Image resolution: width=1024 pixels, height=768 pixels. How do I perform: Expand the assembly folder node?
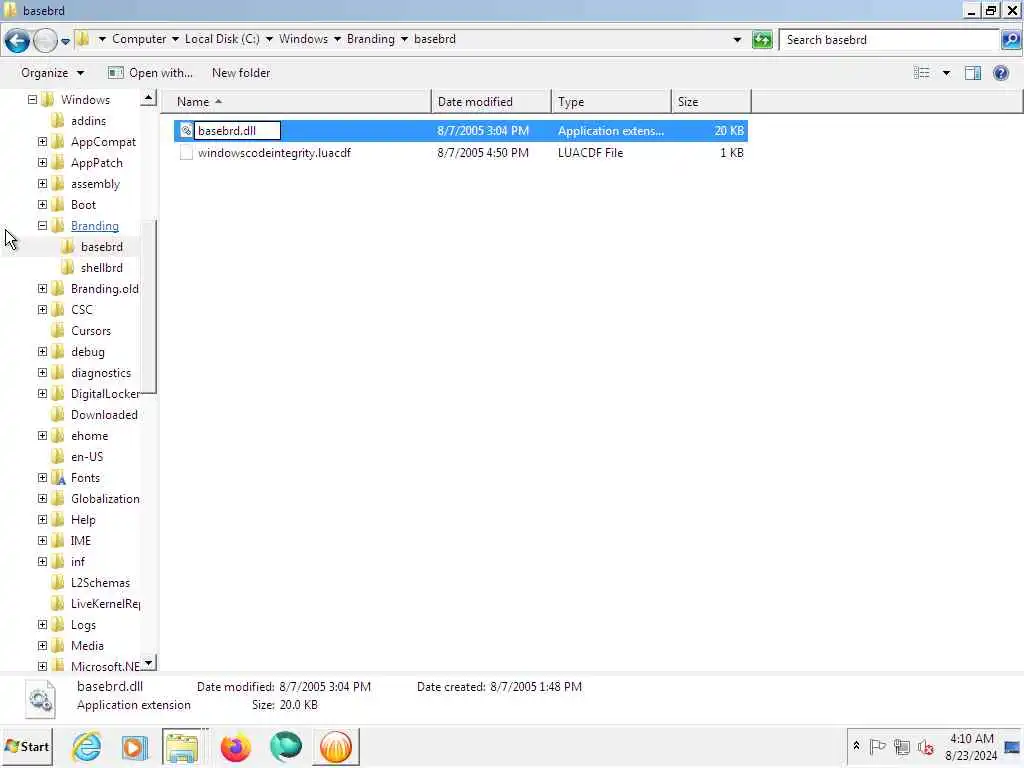42,184
